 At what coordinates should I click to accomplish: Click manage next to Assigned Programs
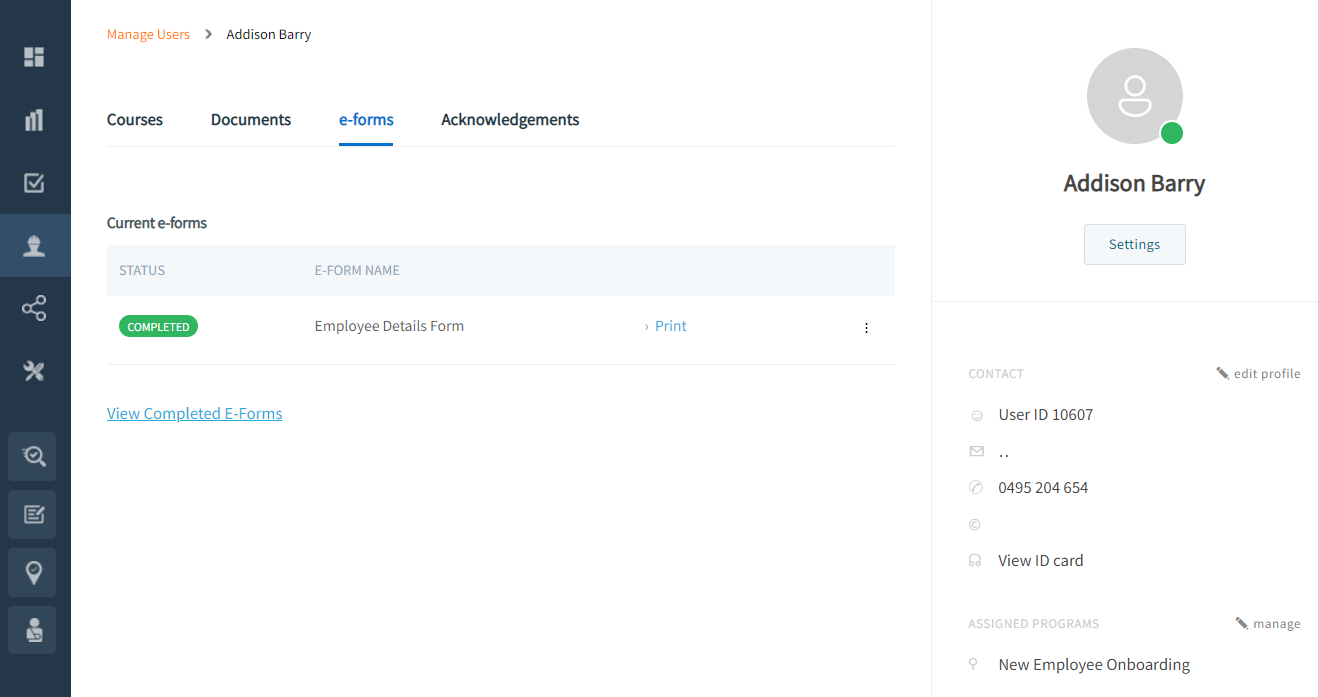[x=1268, y=624]
